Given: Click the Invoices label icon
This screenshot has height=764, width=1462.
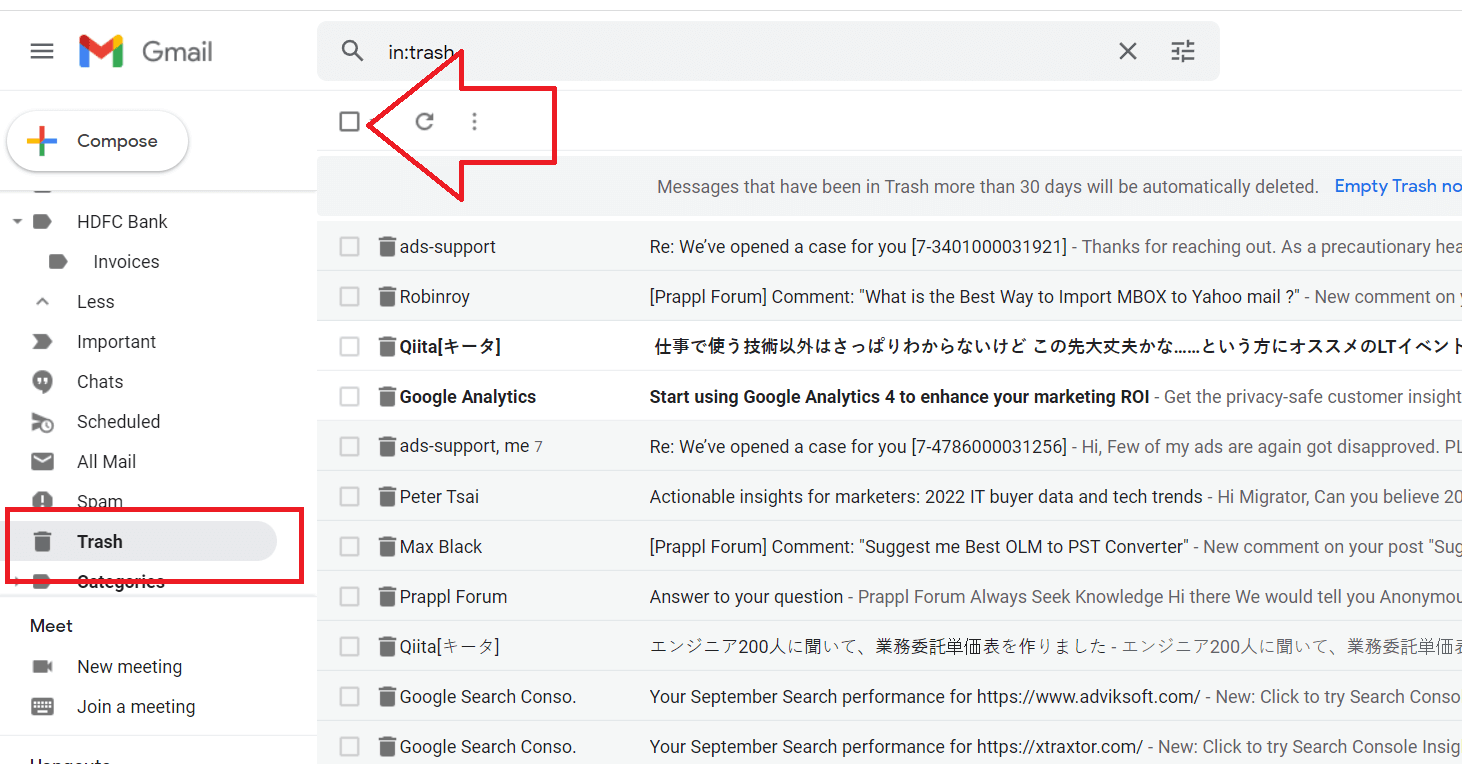Looking at the screenshot, I should point(58,262).
